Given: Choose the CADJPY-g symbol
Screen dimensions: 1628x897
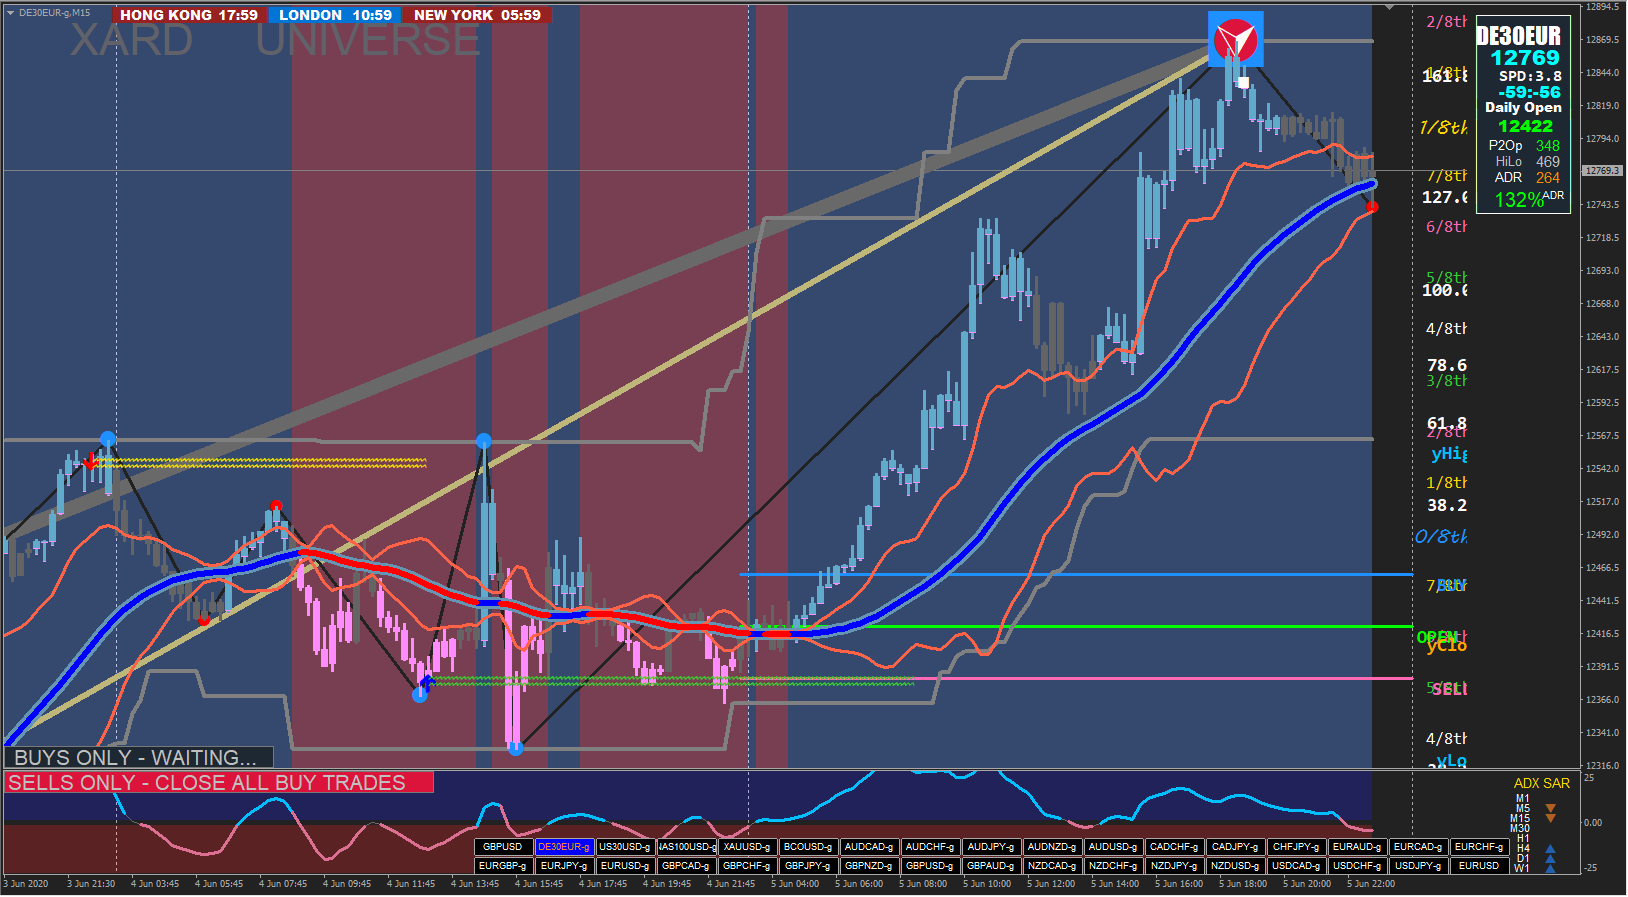Looking at the screenshot, I should (x=1235, y=847).
